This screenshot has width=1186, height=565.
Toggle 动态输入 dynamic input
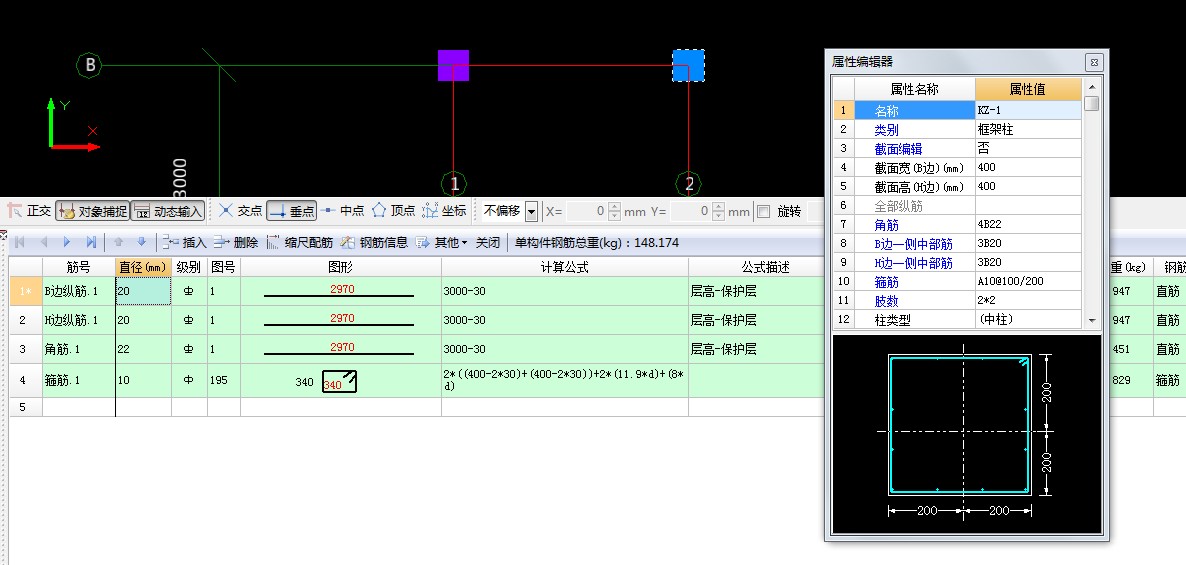(x=168, y=211)
